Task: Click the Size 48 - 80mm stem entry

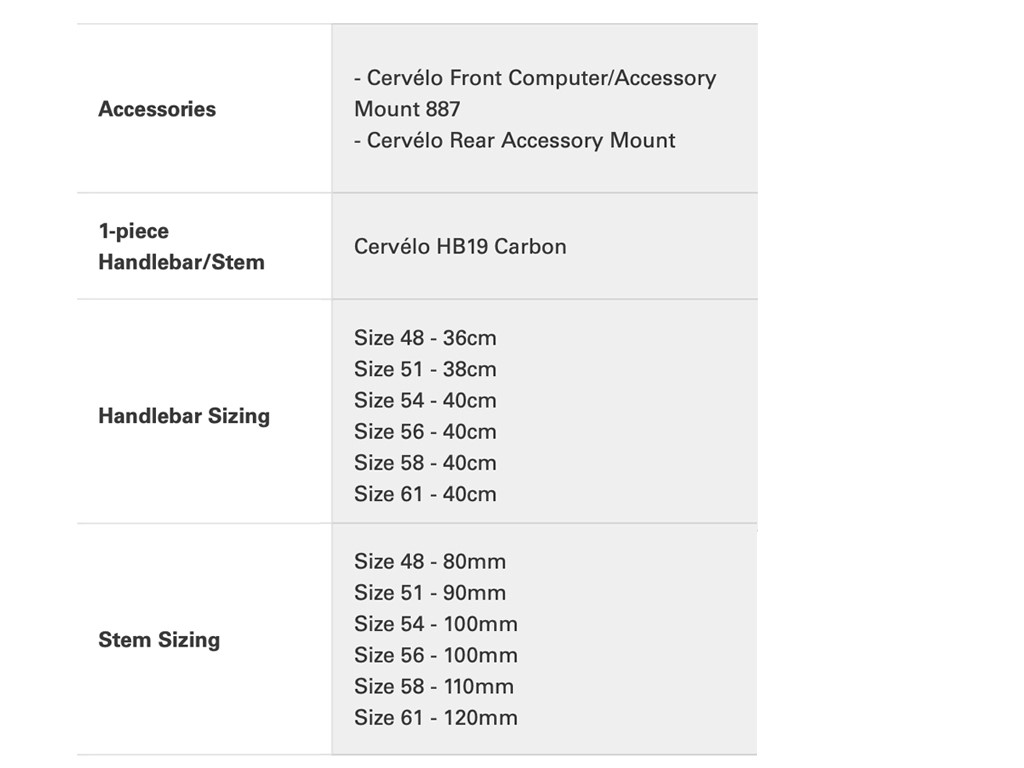Action: pos(430,561)
